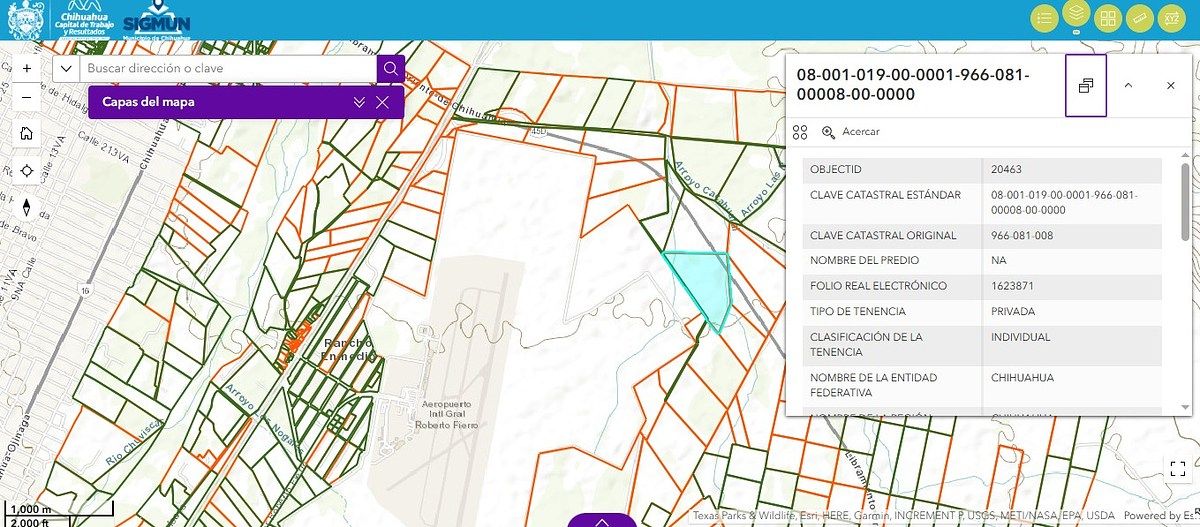This screenshot has height=527, width=1200.
Task: Open the legend list widget
Action: tap(1046, 18)
